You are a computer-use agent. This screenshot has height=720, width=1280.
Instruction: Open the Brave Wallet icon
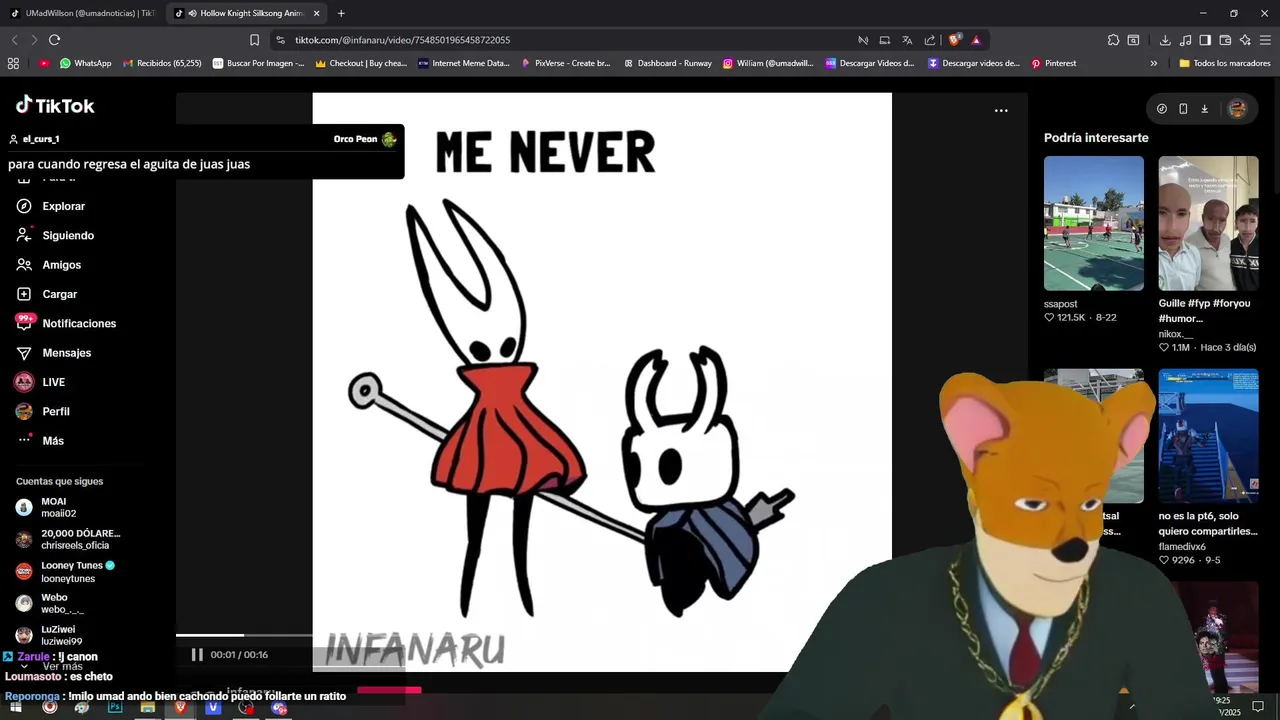(x=1225, y=40)
